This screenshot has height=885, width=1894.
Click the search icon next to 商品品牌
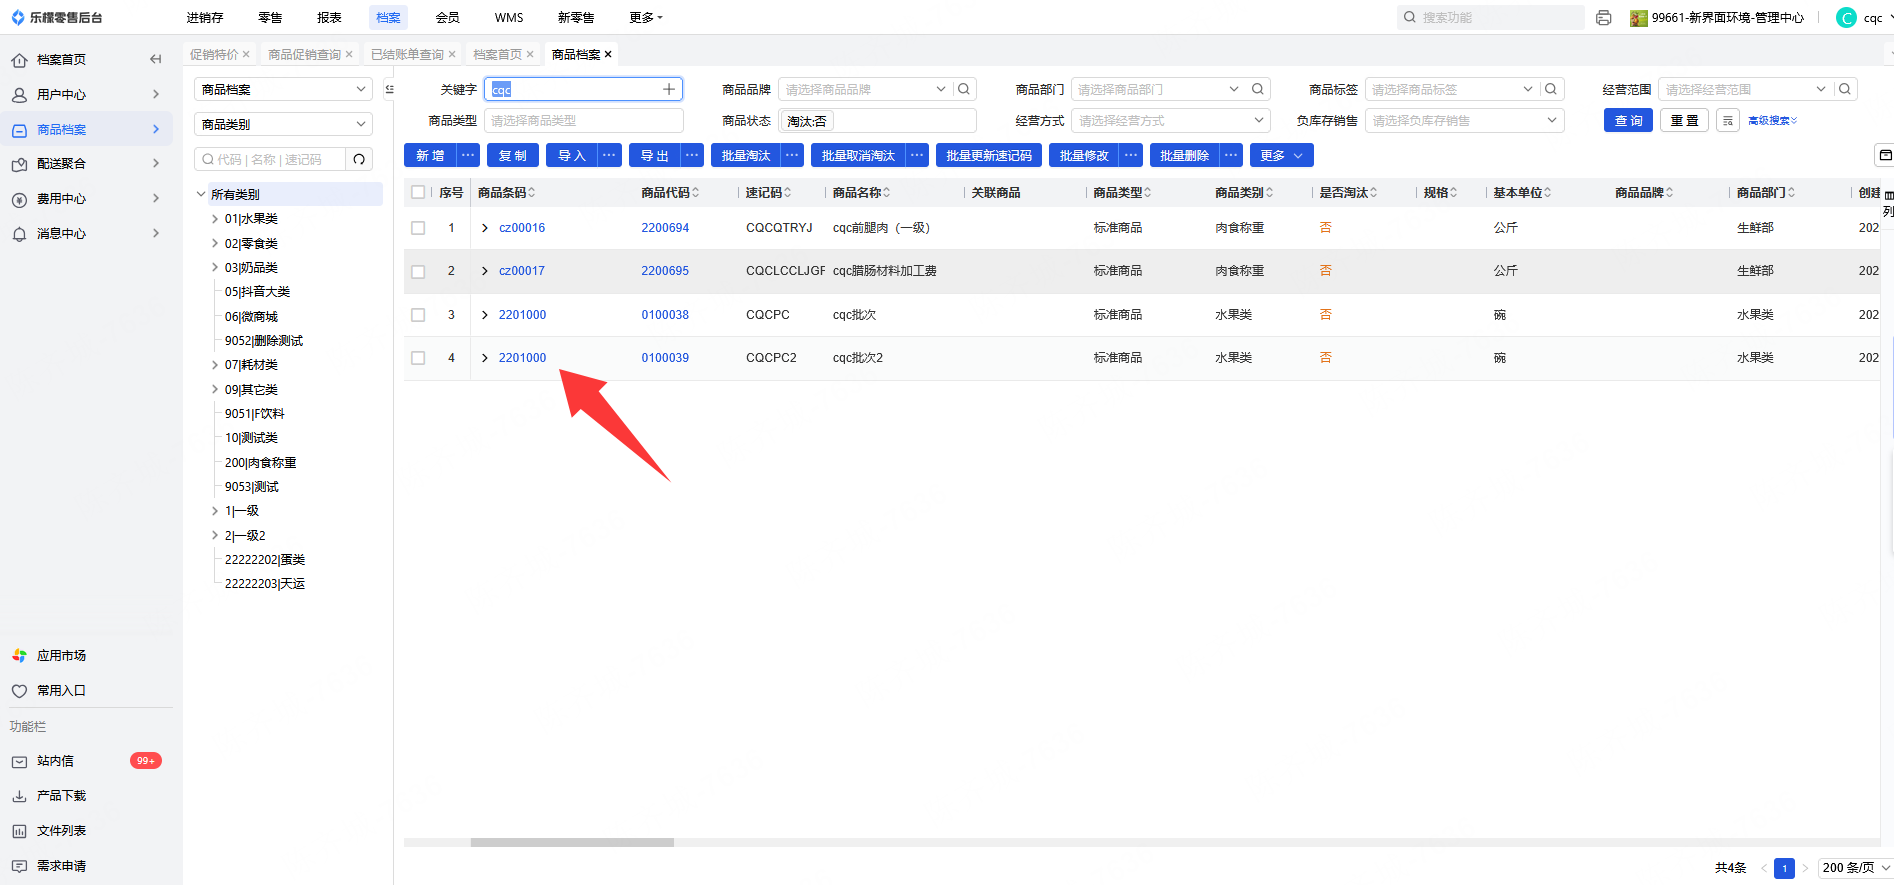point(964,90)
